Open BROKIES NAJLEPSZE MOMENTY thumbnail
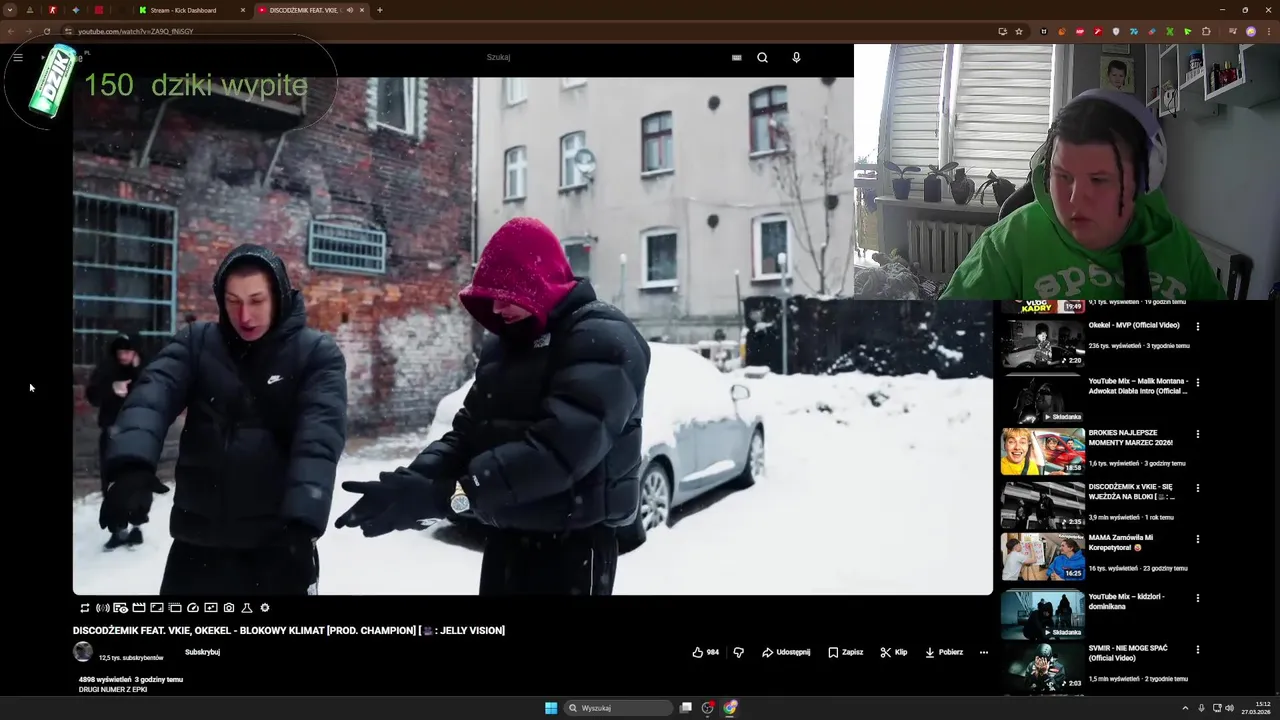The image size is (1280, 720). (x=1043, y=451)
